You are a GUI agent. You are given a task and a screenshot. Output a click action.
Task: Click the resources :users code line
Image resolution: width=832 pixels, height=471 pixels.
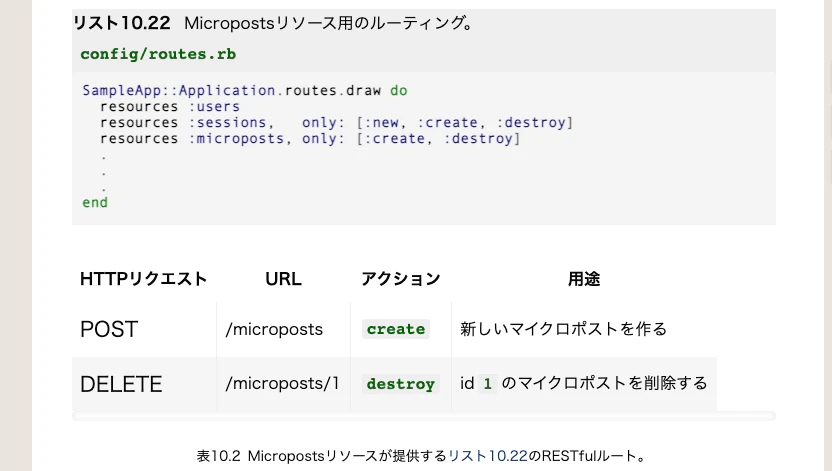pyautogui.click(x=170, y=107)
